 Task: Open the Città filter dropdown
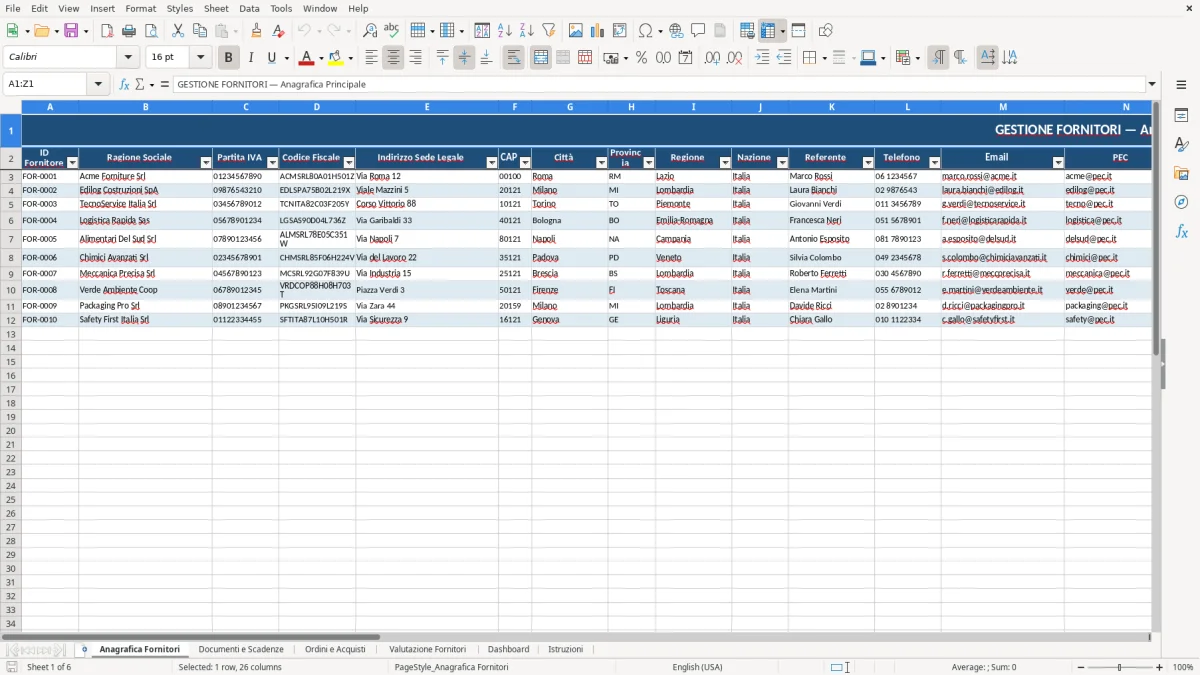pyautogui.click(x=602, y=162)
